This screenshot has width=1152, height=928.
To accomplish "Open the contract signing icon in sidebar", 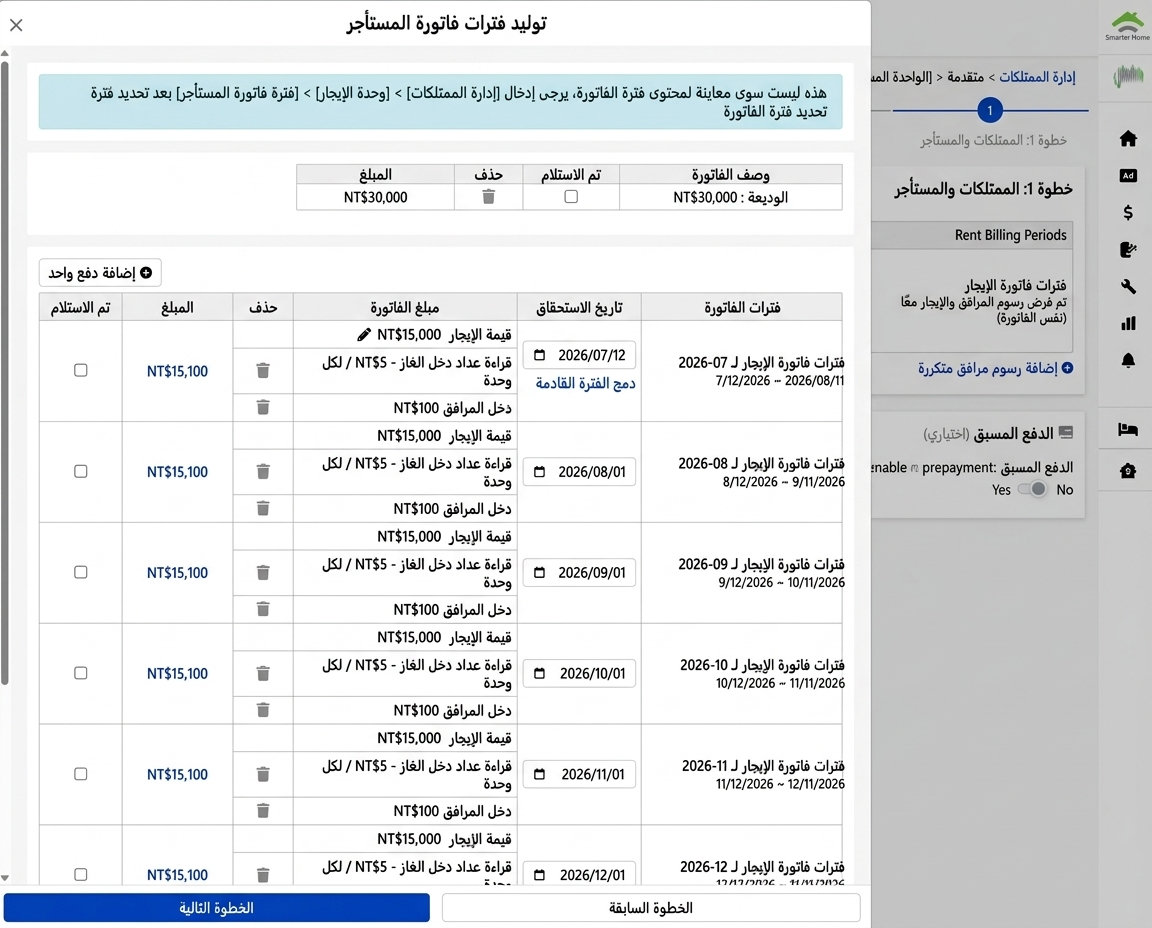I will 1128,250.
